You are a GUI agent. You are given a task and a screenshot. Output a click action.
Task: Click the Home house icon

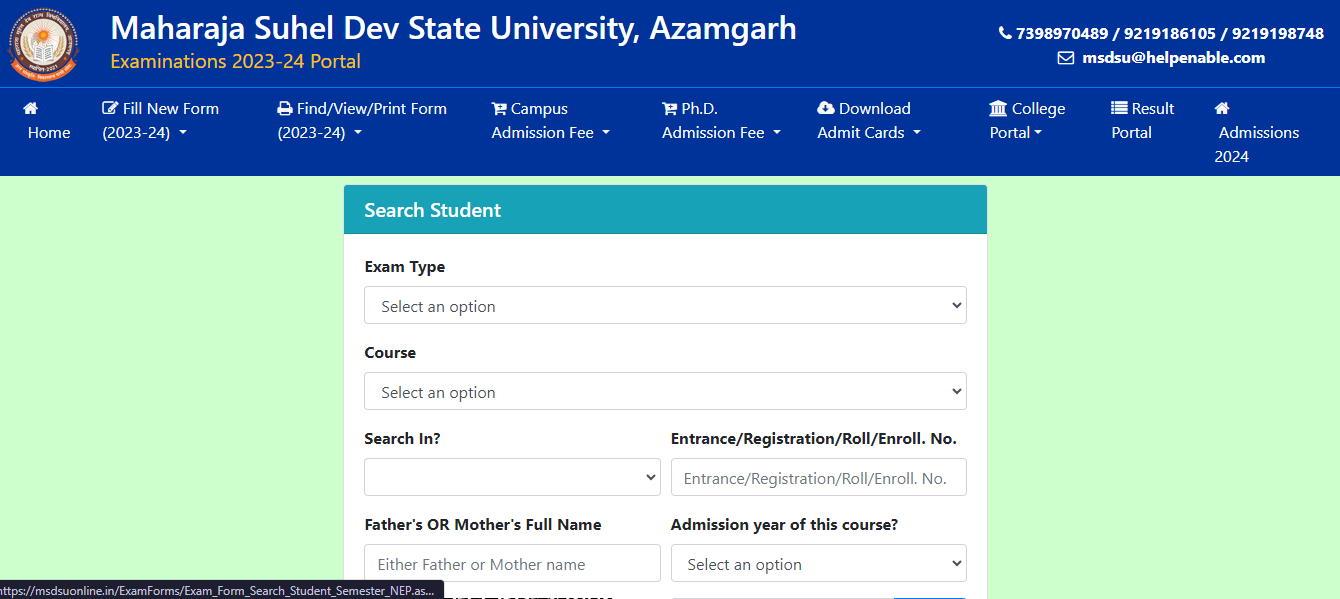pyautogui.click(x=30, y=108)
